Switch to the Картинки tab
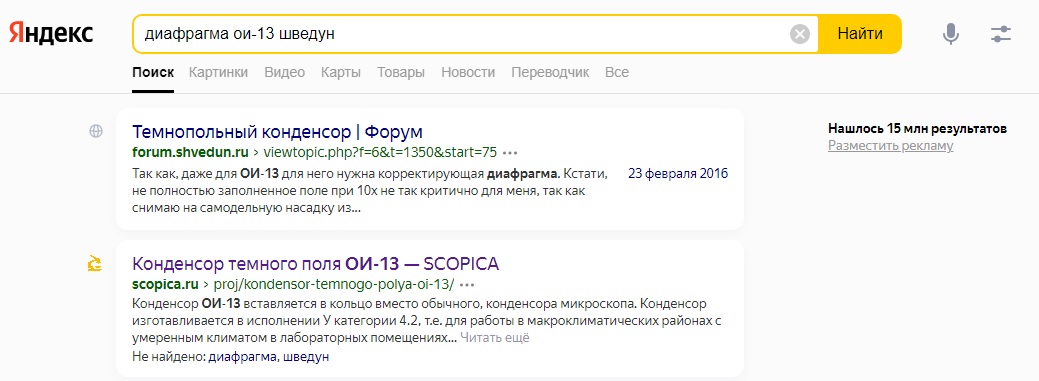Image resolution: width=1039 pixels, height=381 pixels. (219, 72)
